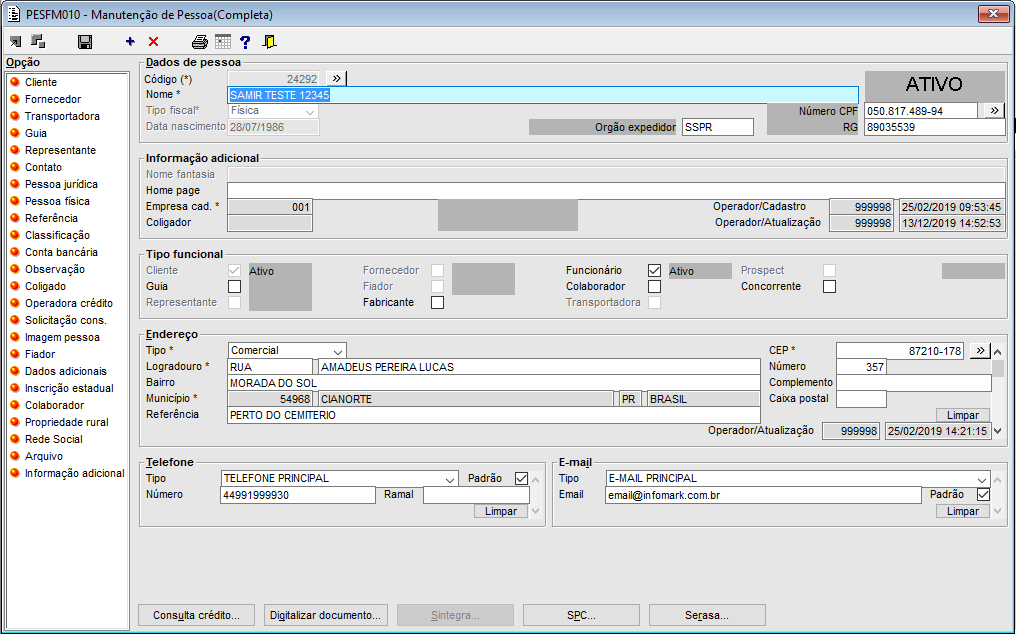Click the Consulta crédito button
Screen dimensions: 1016x634
[197, 615]
